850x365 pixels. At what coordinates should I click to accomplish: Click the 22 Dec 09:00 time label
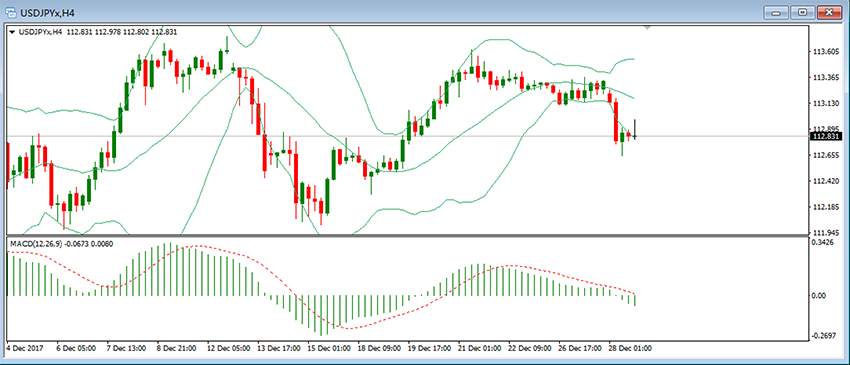tap(529, 348)
